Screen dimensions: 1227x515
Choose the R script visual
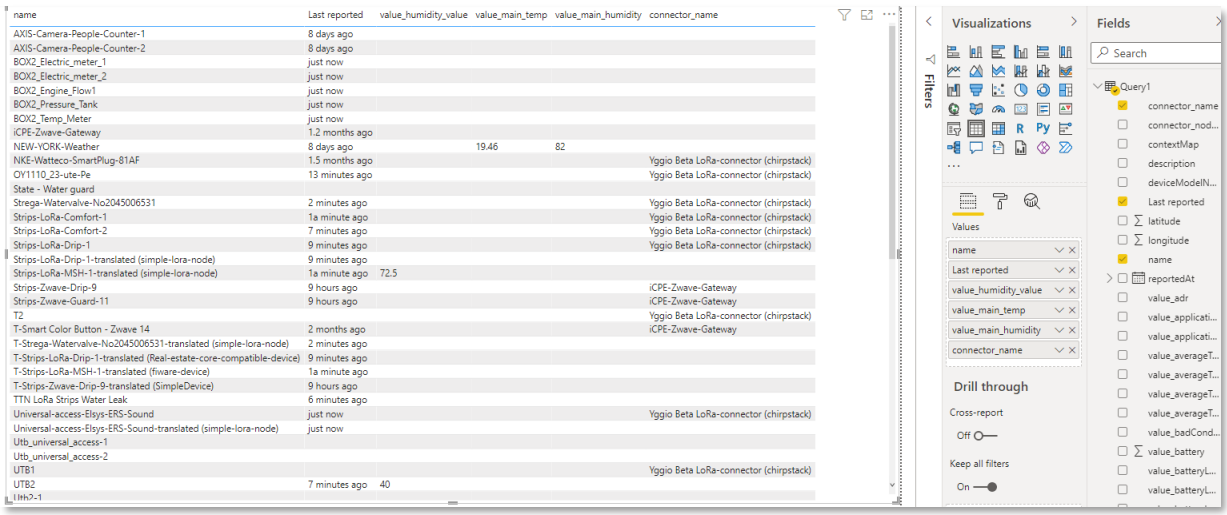pyautogui.click(x=1021, y=128)
